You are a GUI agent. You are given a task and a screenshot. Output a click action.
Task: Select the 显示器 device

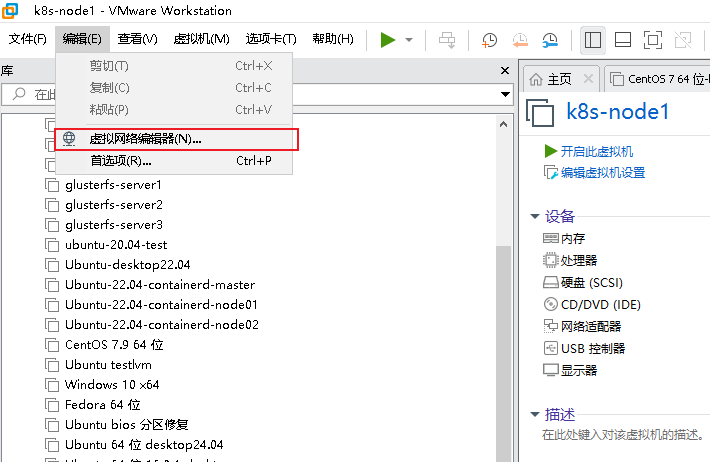point(570,370)
